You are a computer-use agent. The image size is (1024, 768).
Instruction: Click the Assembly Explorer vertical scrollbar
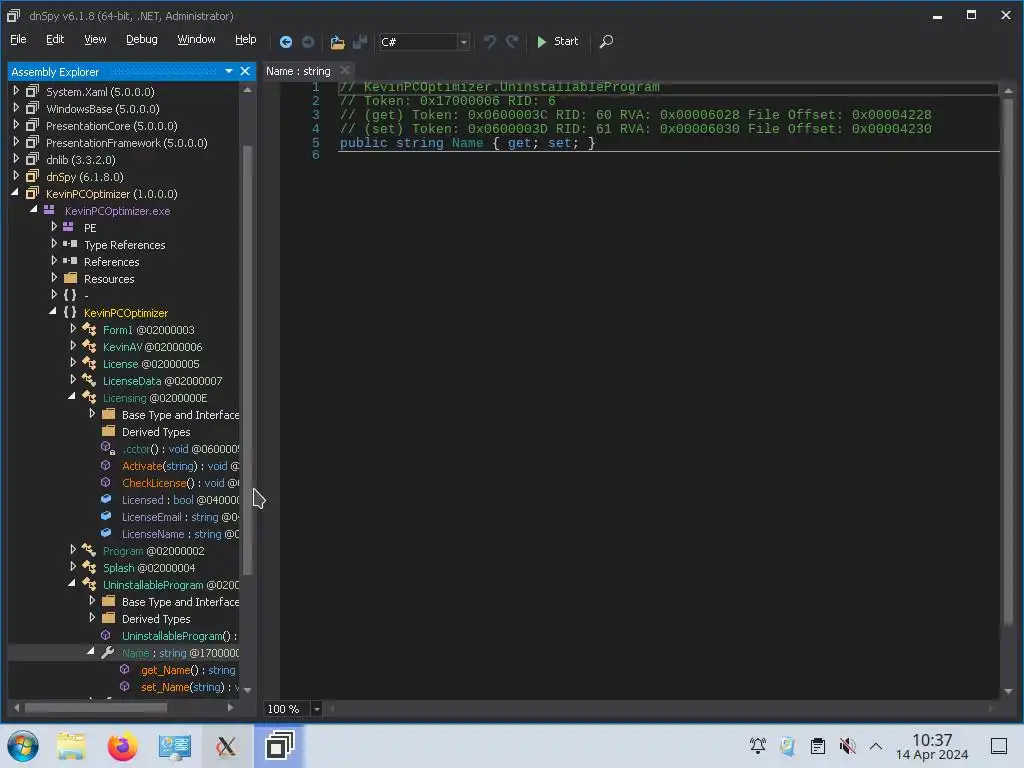[x=247, y=359]
